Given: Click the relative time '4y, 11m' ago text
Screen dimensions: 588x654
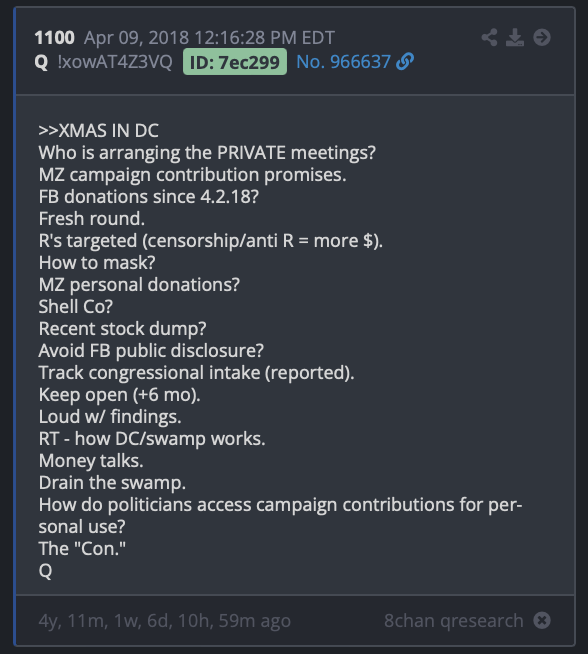Looking at the screenshot, I should coord(164,621).
